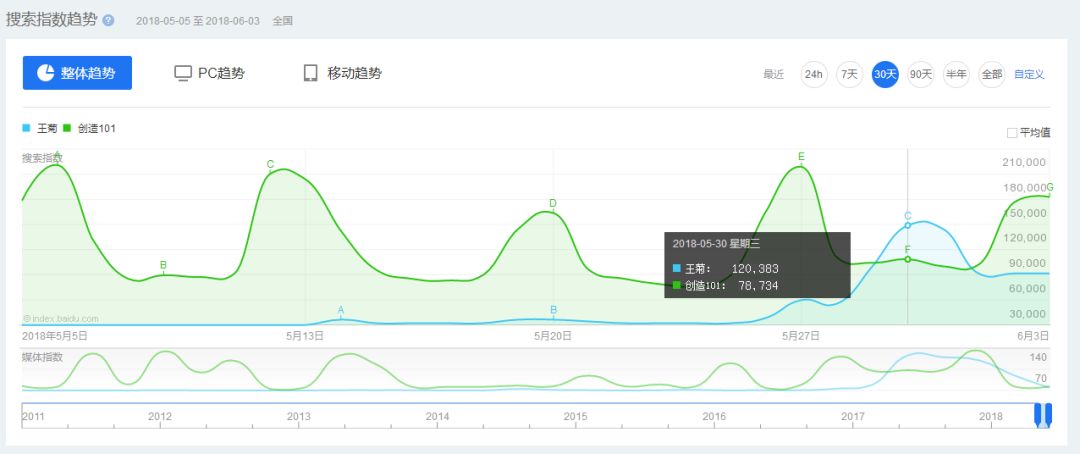Image resolution: width=1080 pixels, height=454 pixels.
Task: Click the monitor icon beside PC趋势
Action: tap(183, 73)
